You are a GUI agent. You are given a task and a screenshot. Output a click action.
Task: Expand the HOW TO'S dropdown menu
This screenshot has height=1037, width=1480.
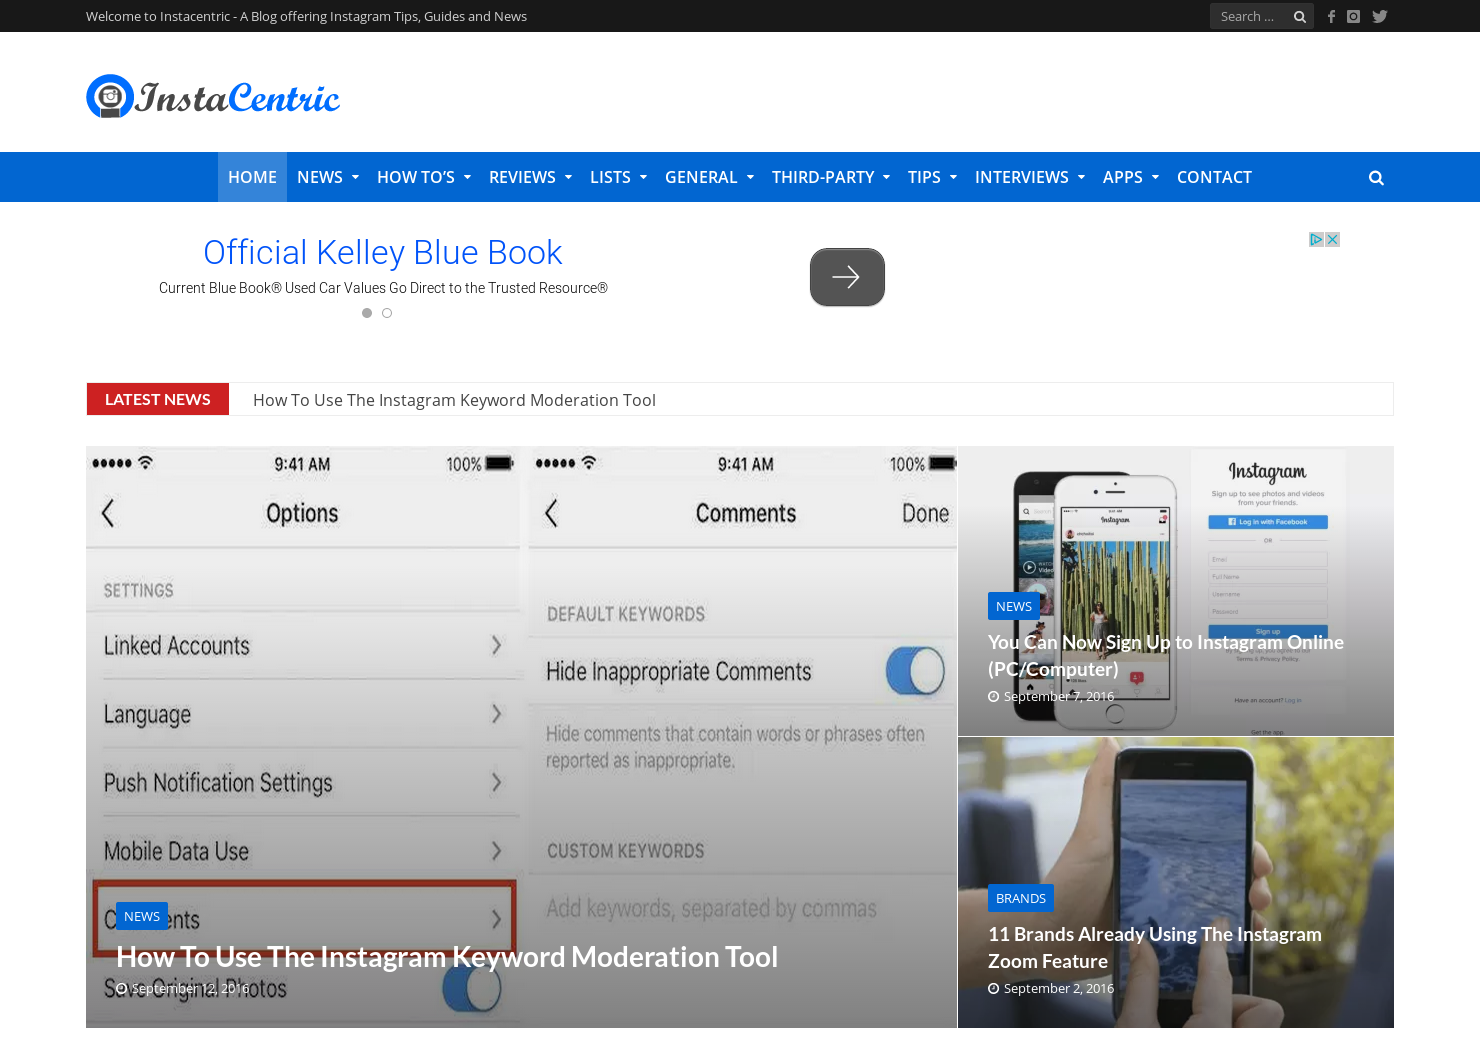[x=424, y=177]
